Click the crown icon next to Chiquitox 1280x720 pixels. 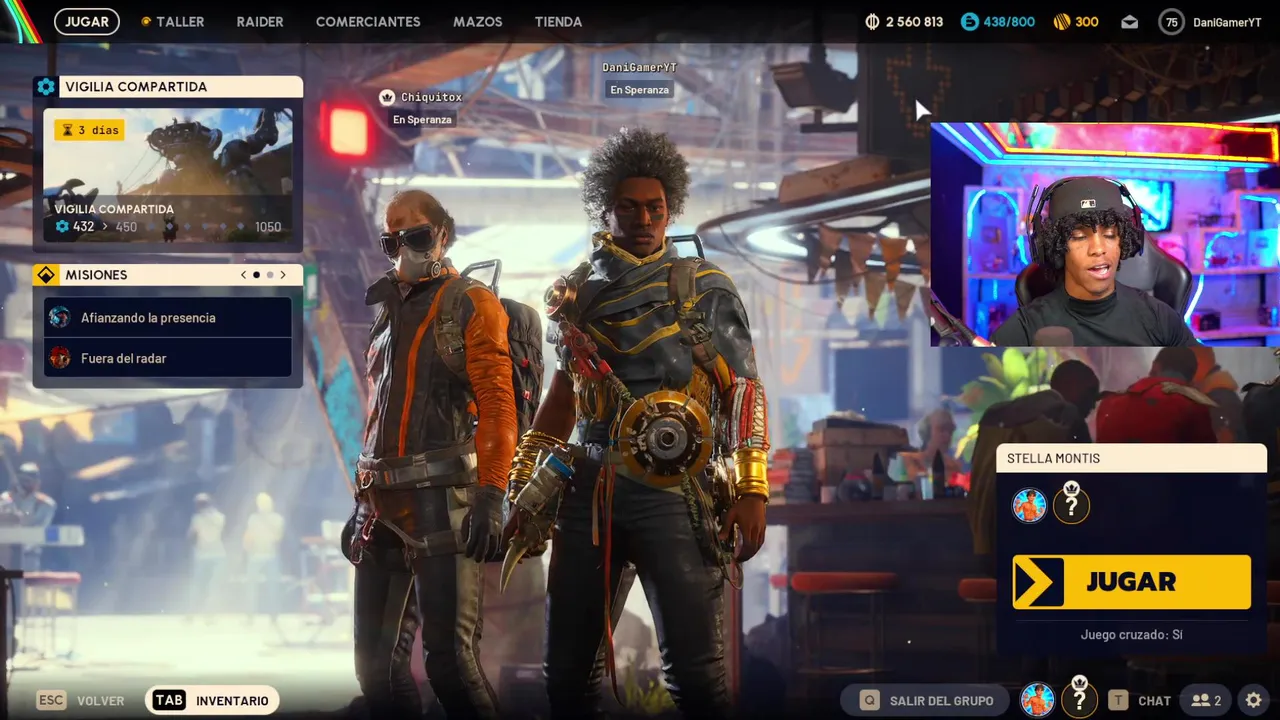pyautogui.click(x=387, y=97)
